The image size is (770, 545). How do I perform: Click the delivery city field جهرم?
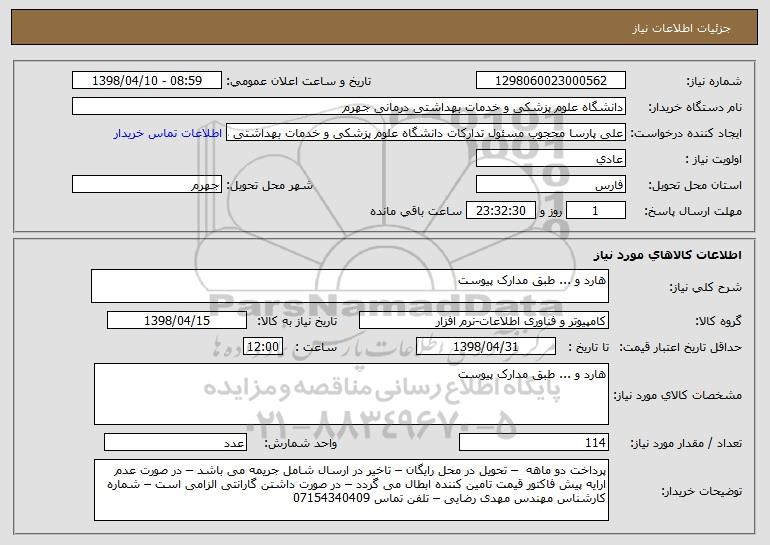(x=147, y=185)
